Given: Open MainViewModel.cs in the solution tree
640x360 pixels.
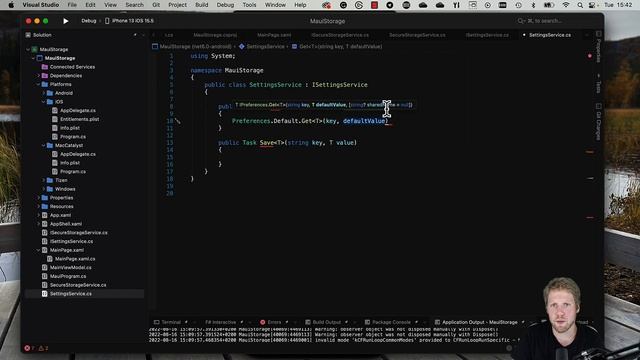Looking at the screenshot, I should pos(70,267).
